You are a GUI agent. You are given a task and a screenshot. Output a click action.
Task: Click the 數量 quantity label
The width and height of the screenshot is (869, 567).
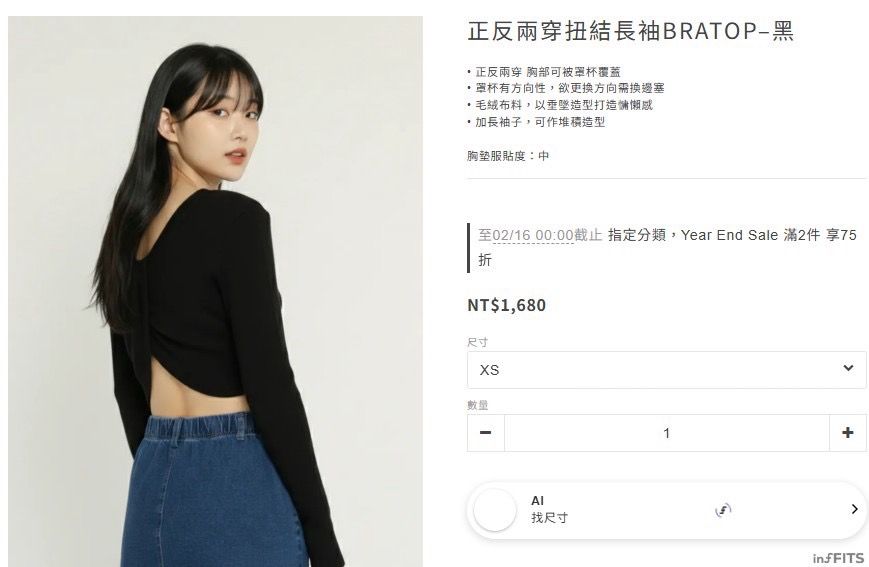(477, 405)
